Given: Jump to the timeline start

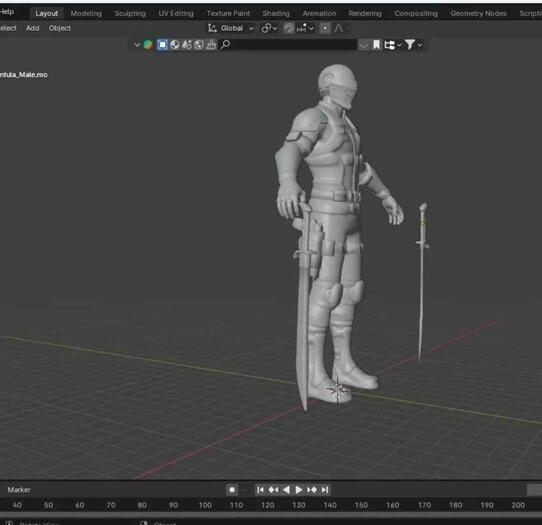Looking at the screenshot, I should click(x=260, y=490).
